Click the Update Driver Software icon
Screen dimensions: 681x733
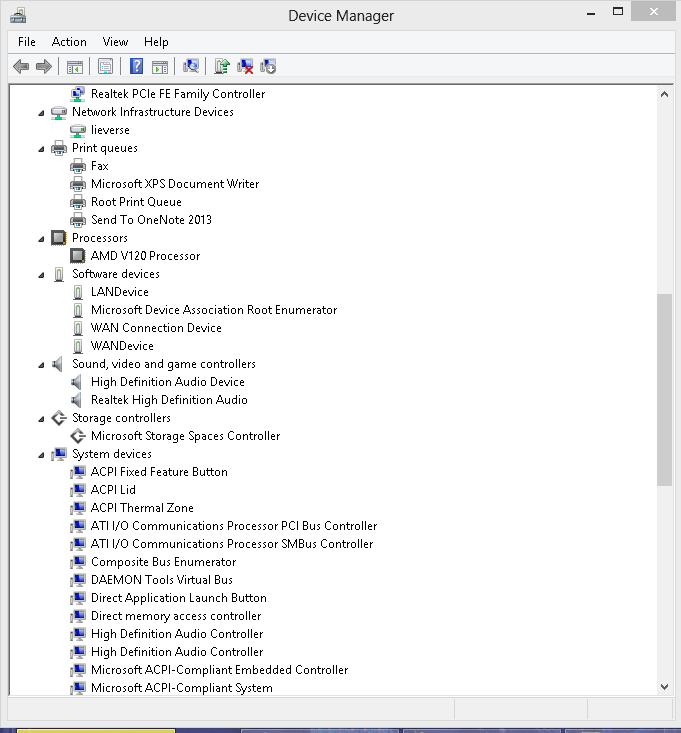tap(222, 66)
